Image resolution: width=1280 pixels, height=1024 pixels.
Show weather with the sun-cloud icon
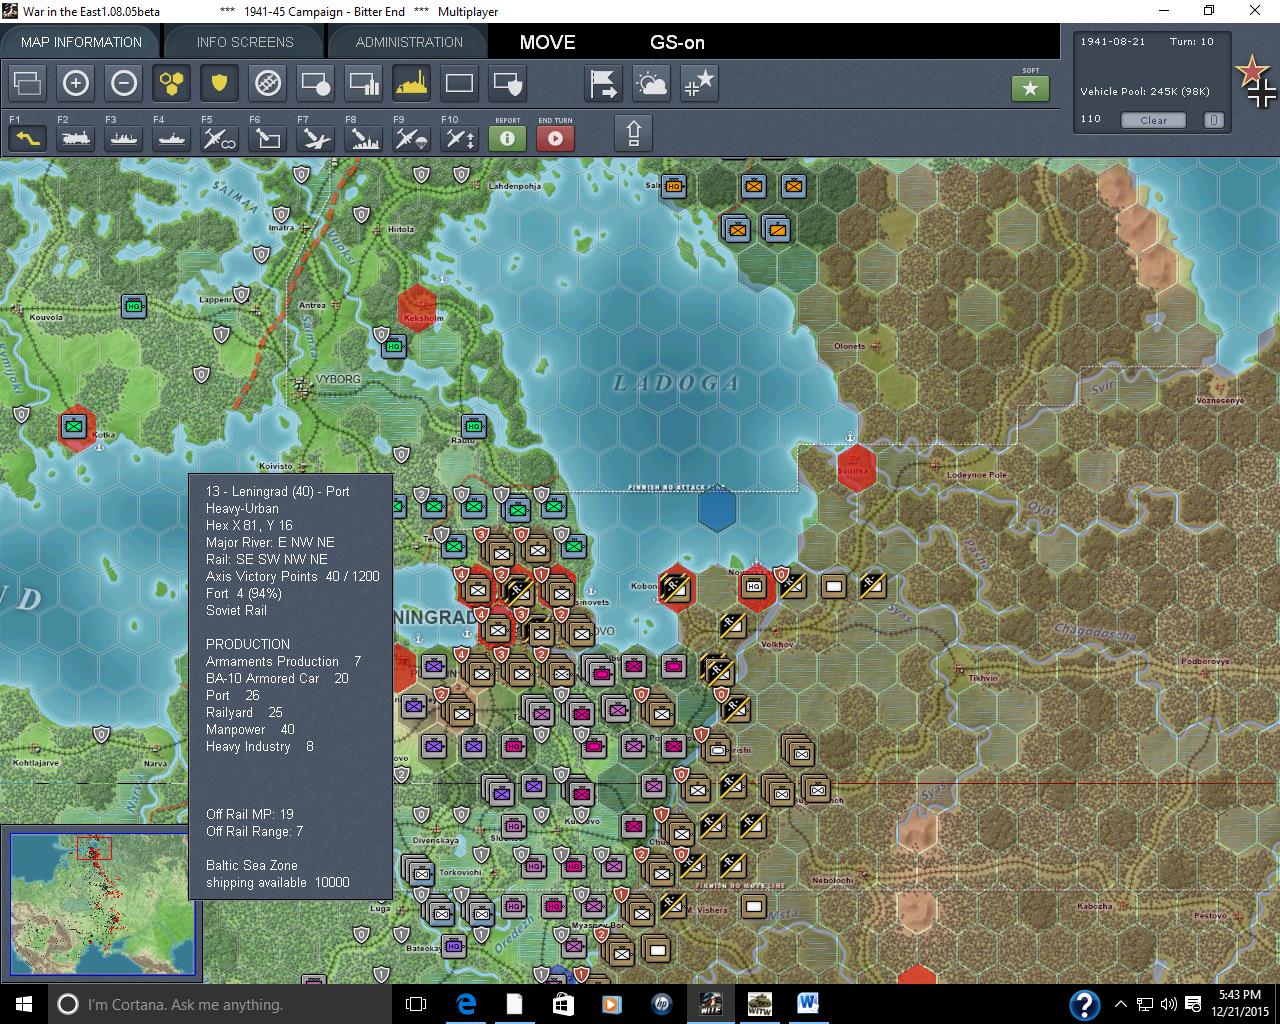click(x=652, y=83)
